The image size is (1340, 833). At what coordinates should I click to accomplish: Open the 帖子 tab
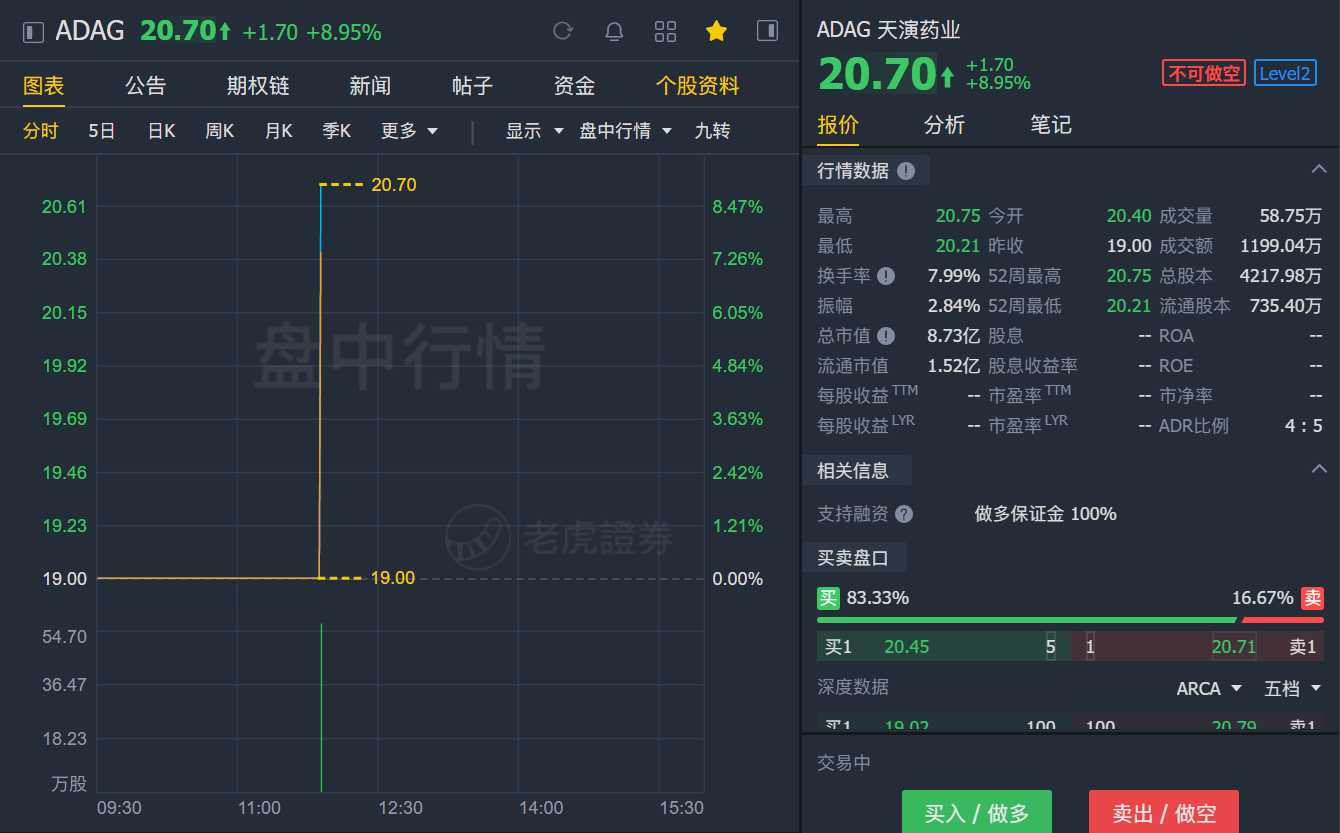[472, 86]
